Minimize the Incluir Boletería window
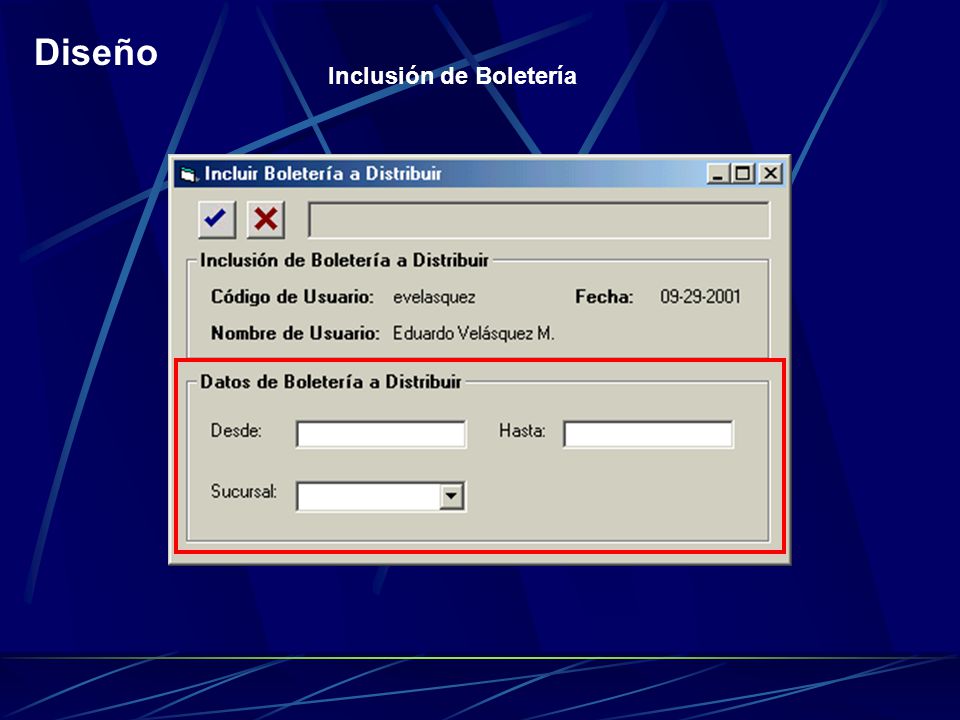This screenshot has height=720, width=960. click(719, 174)
